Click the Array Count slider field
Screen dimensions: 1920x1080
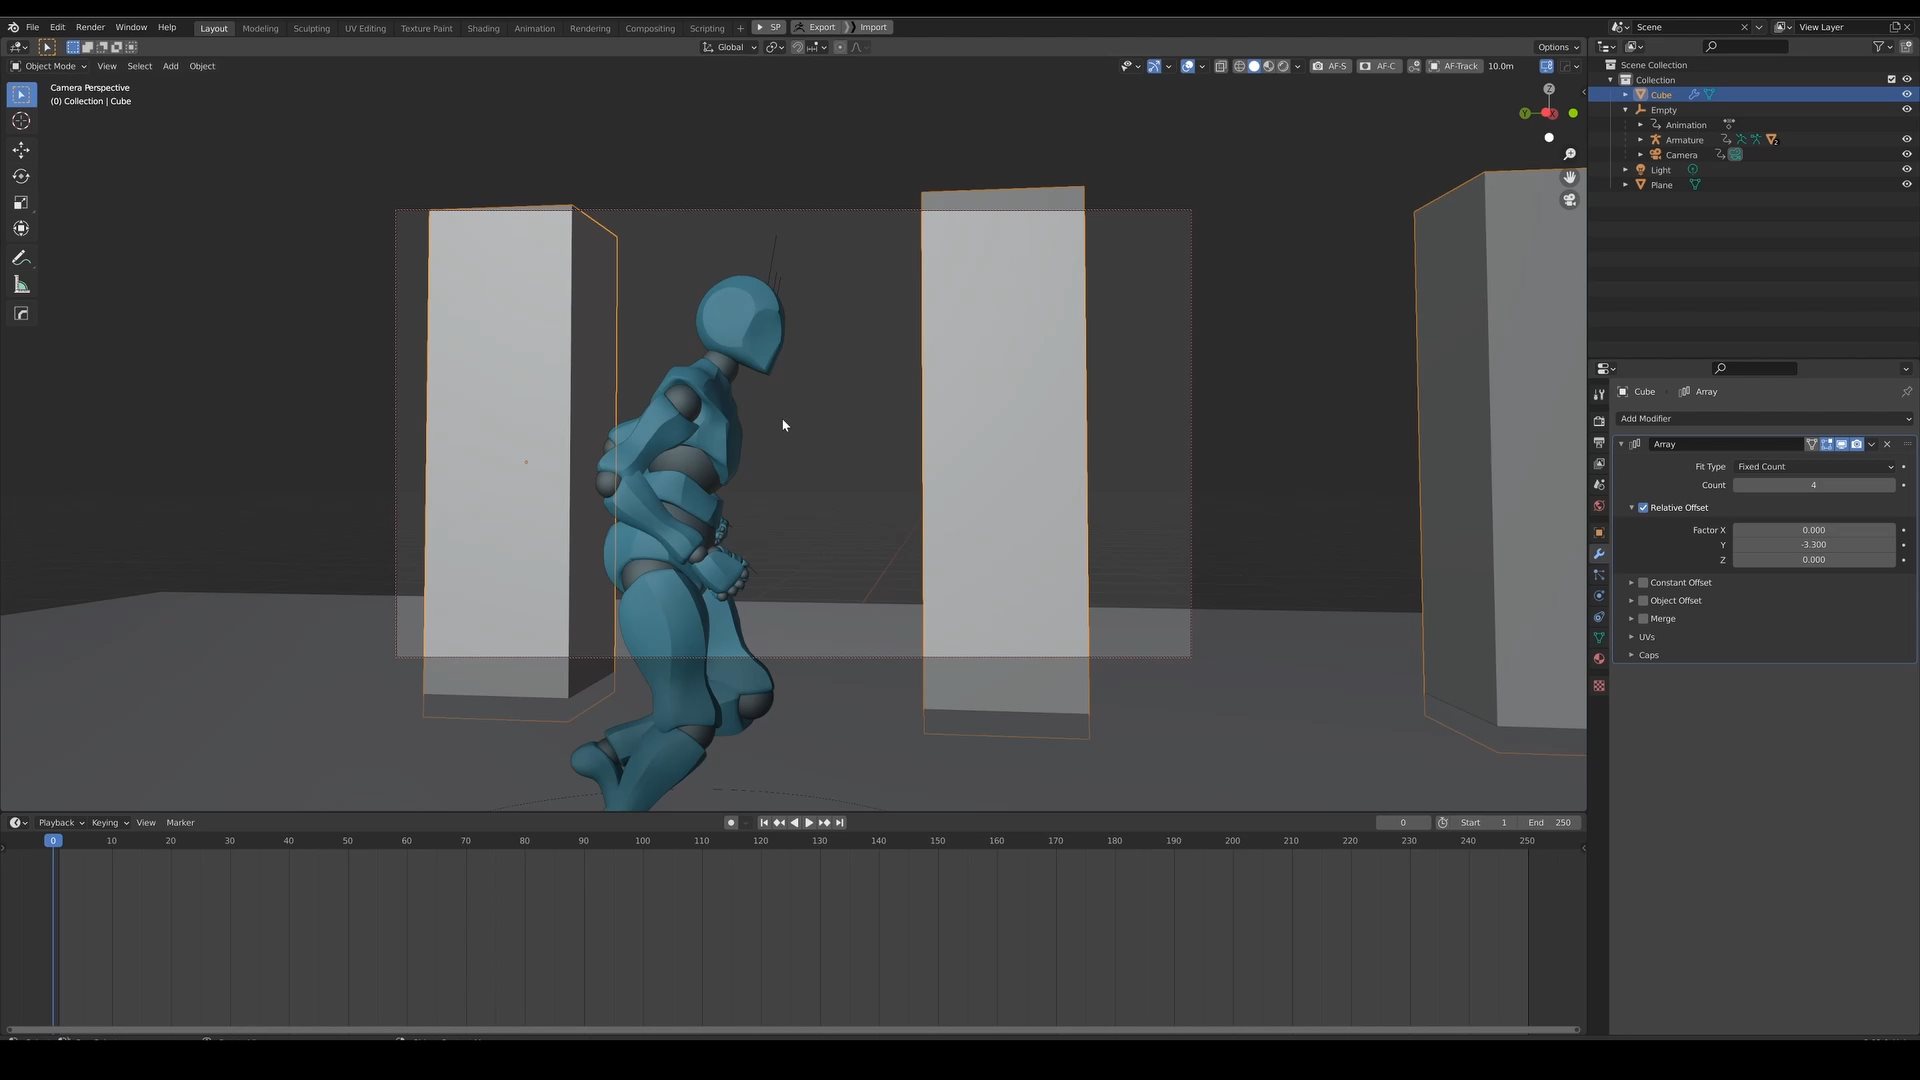click(x=1813, y=486)
